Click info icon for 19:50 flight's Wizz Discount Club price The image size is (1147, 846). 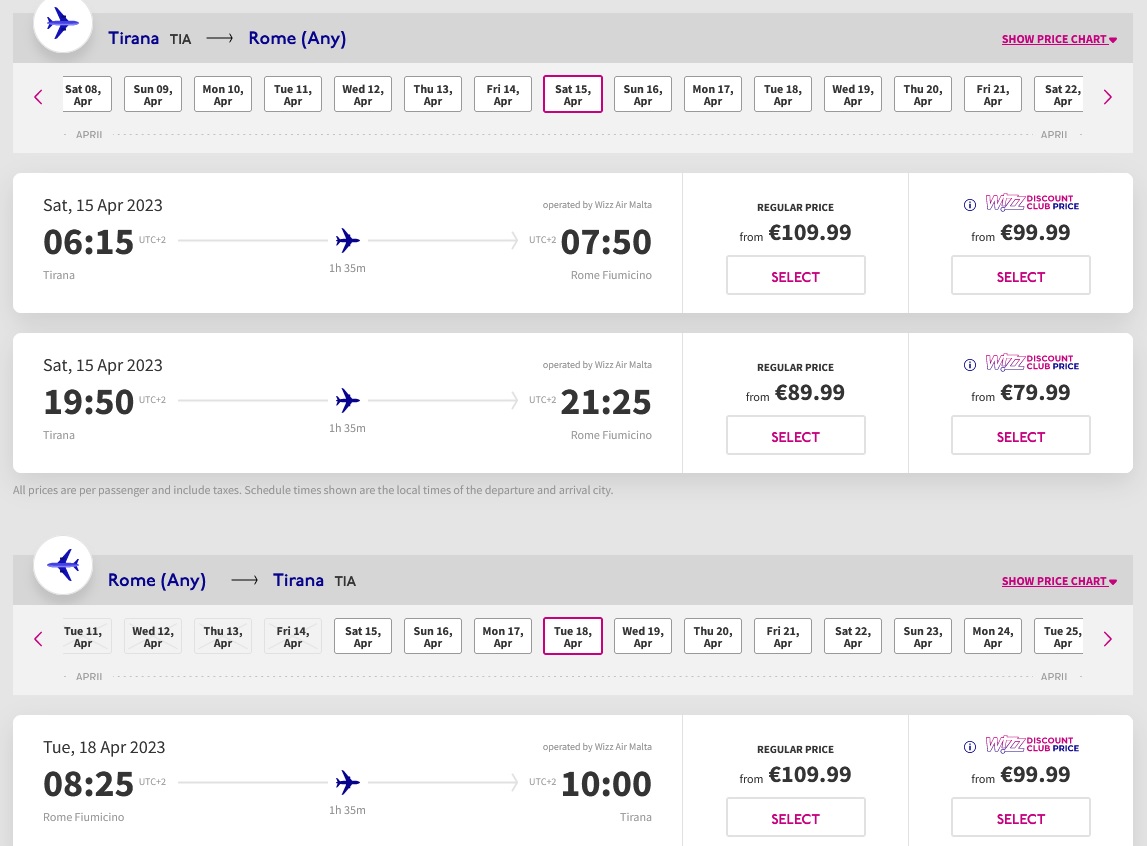[969, 365]
